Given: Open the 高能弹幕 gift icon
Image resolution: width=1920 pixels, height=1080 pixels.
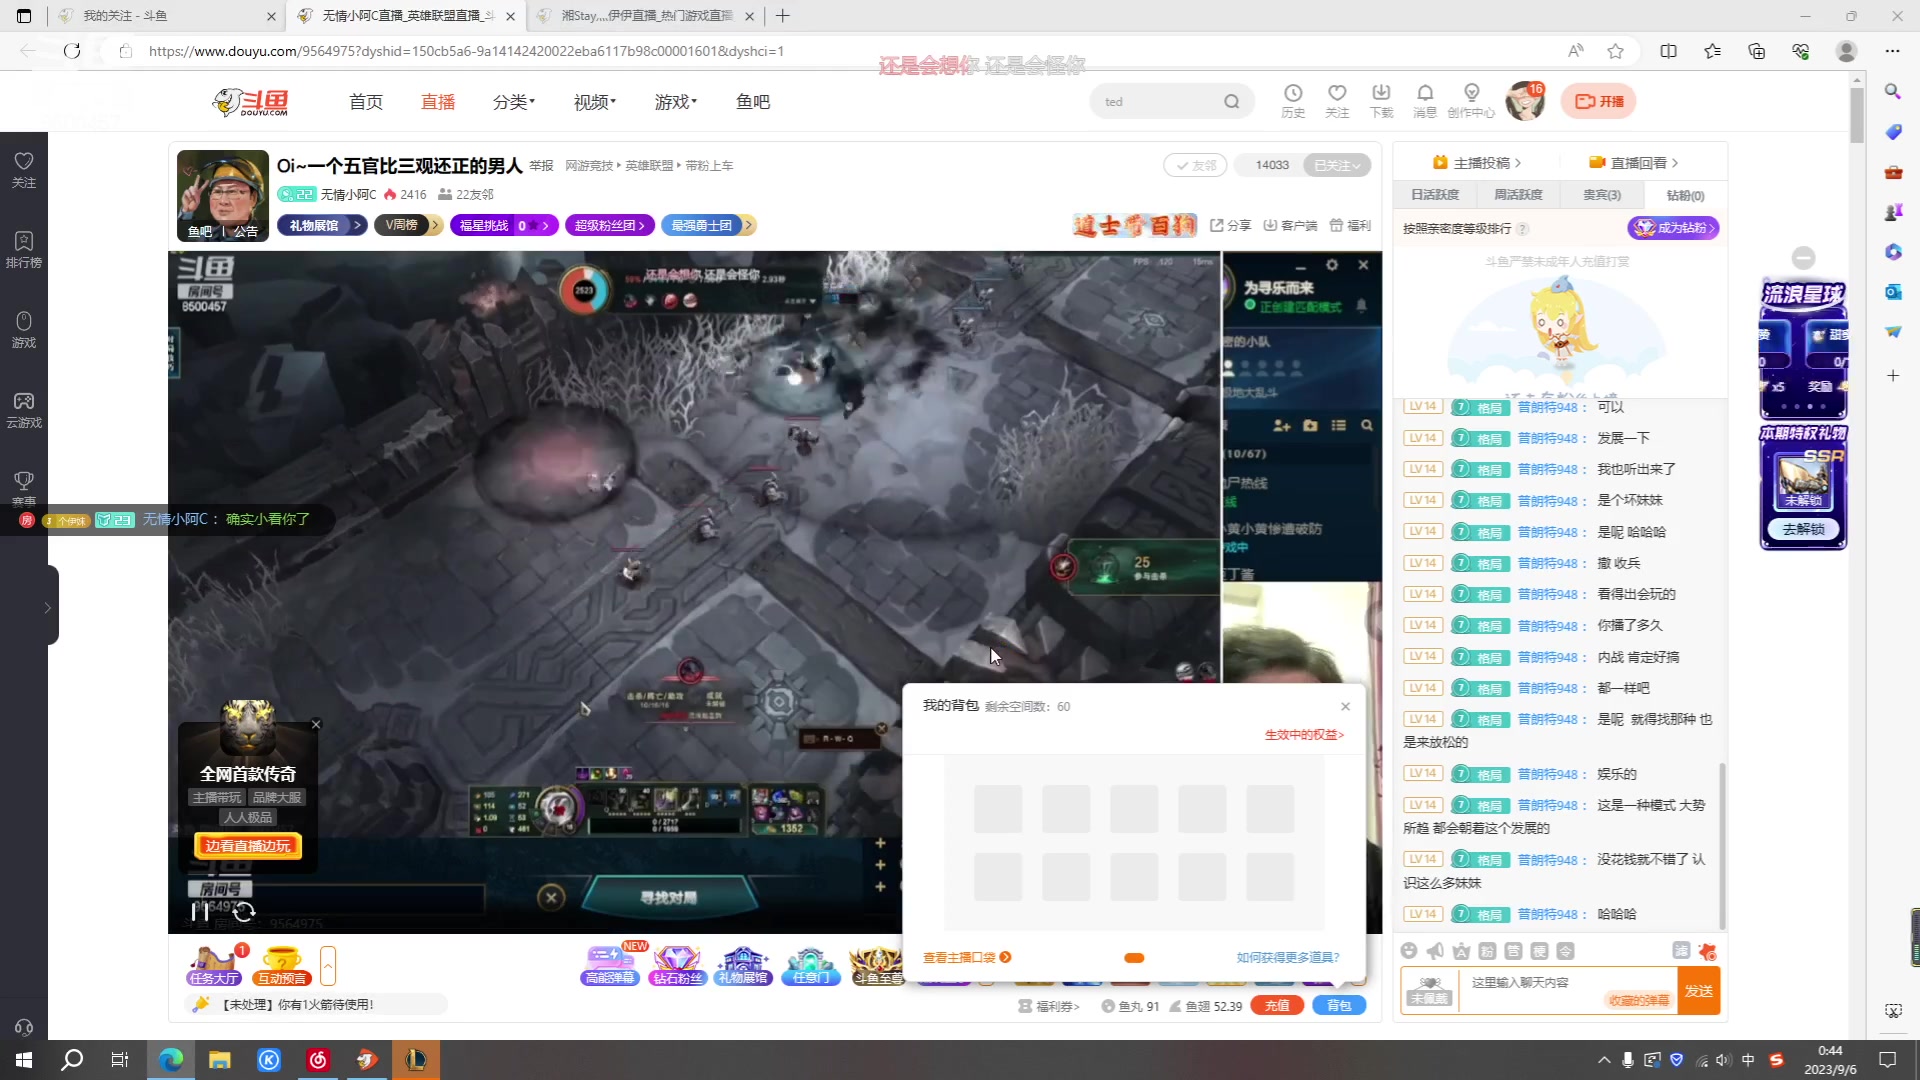Looking at the screenshot, I should 610,966.
